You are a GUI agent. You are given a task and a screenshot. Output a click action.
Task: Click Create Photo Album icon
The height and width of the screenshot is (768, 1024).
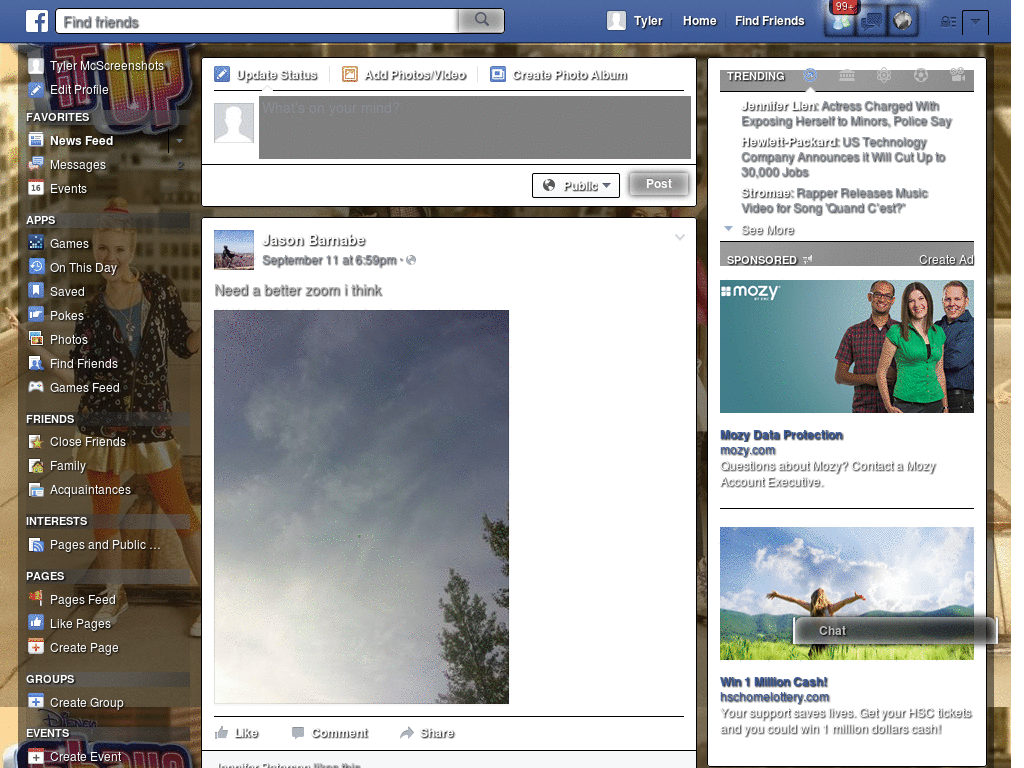[x=498, y=74]
